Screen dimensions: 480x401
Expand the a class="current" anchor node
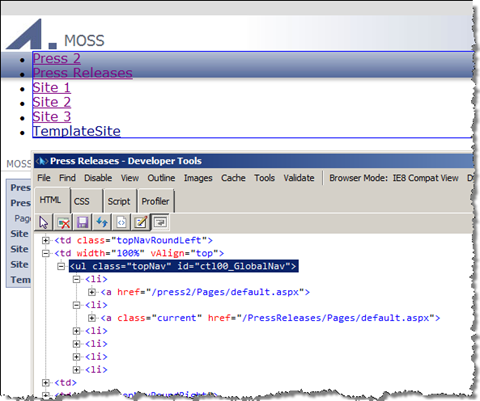(x=92, y=318)
